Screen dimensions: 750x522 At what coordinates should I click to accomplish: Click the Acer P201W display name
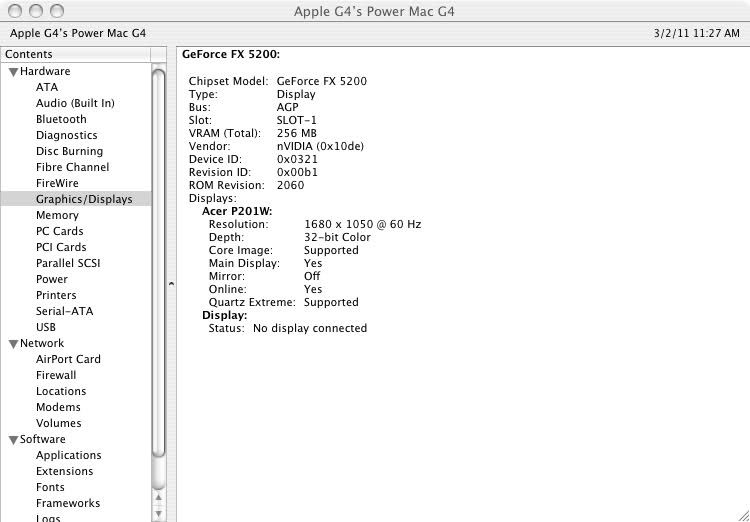pos(237,211)
